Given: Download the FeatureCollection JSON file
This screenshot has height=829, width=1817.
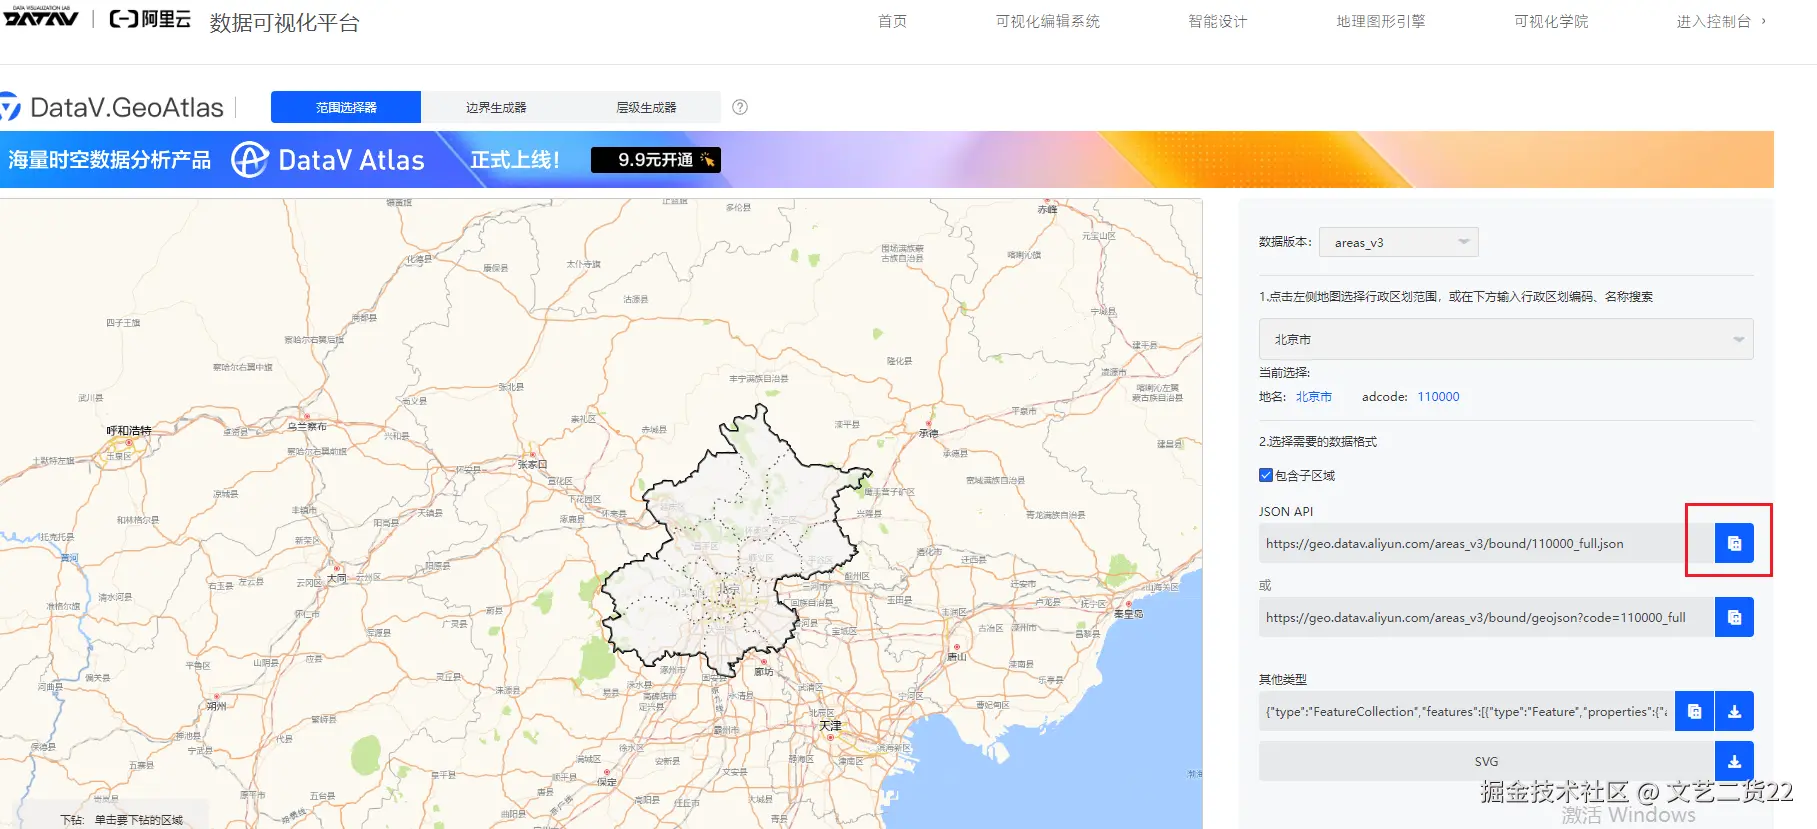Looking at the screenshot, I should pyautogui.click(x=1734, y=712).
